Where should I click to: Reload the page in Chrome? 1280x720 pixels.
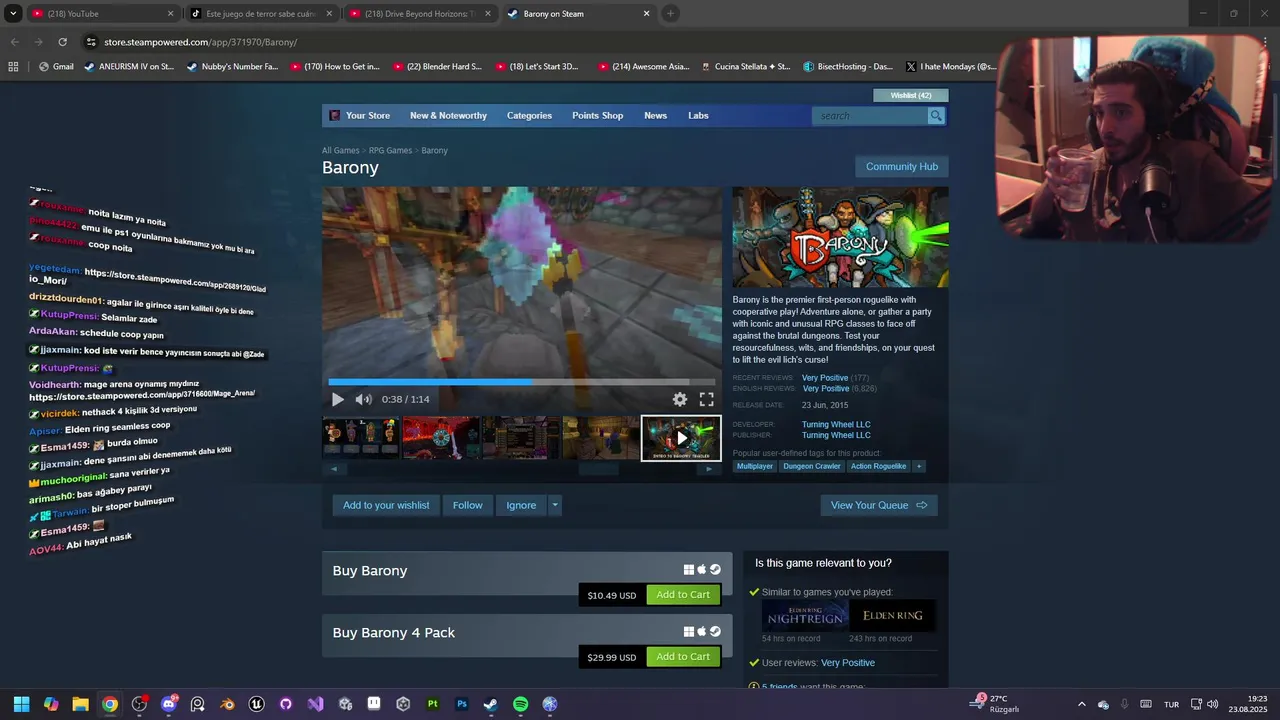pos(62,42)
